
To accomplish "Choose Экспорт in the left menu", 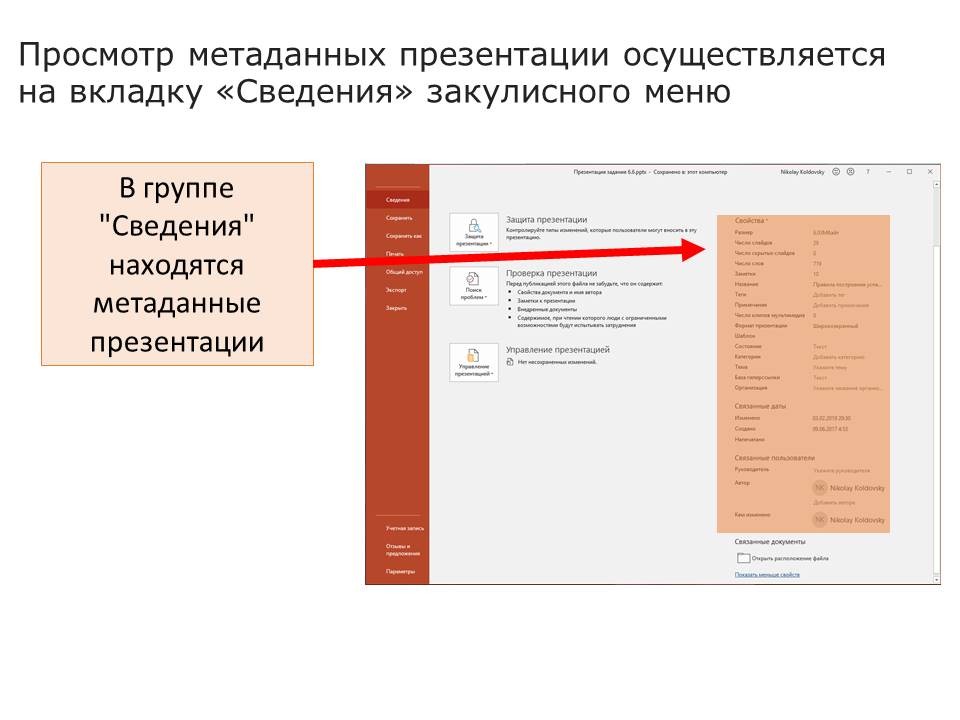I will click(397, 290).
